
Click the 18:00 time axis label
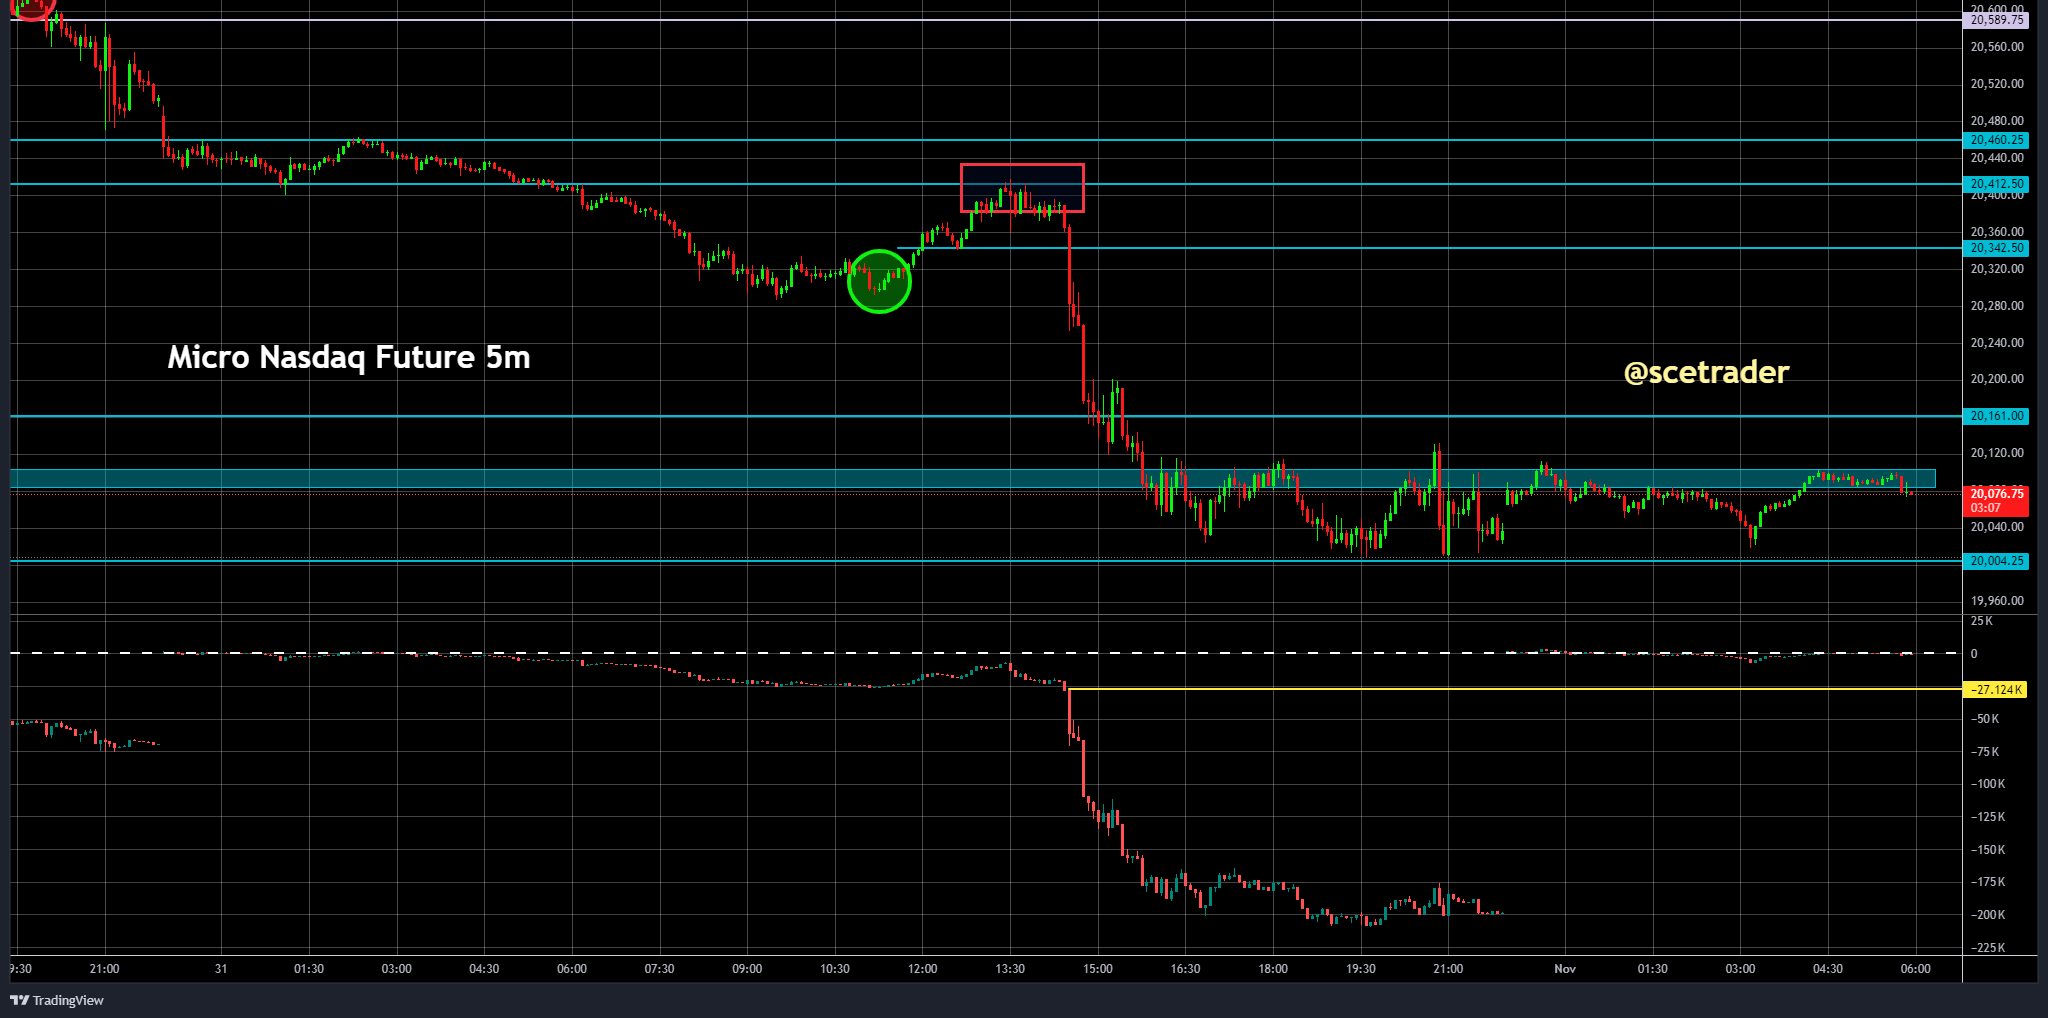click(x=1273, y=969)
